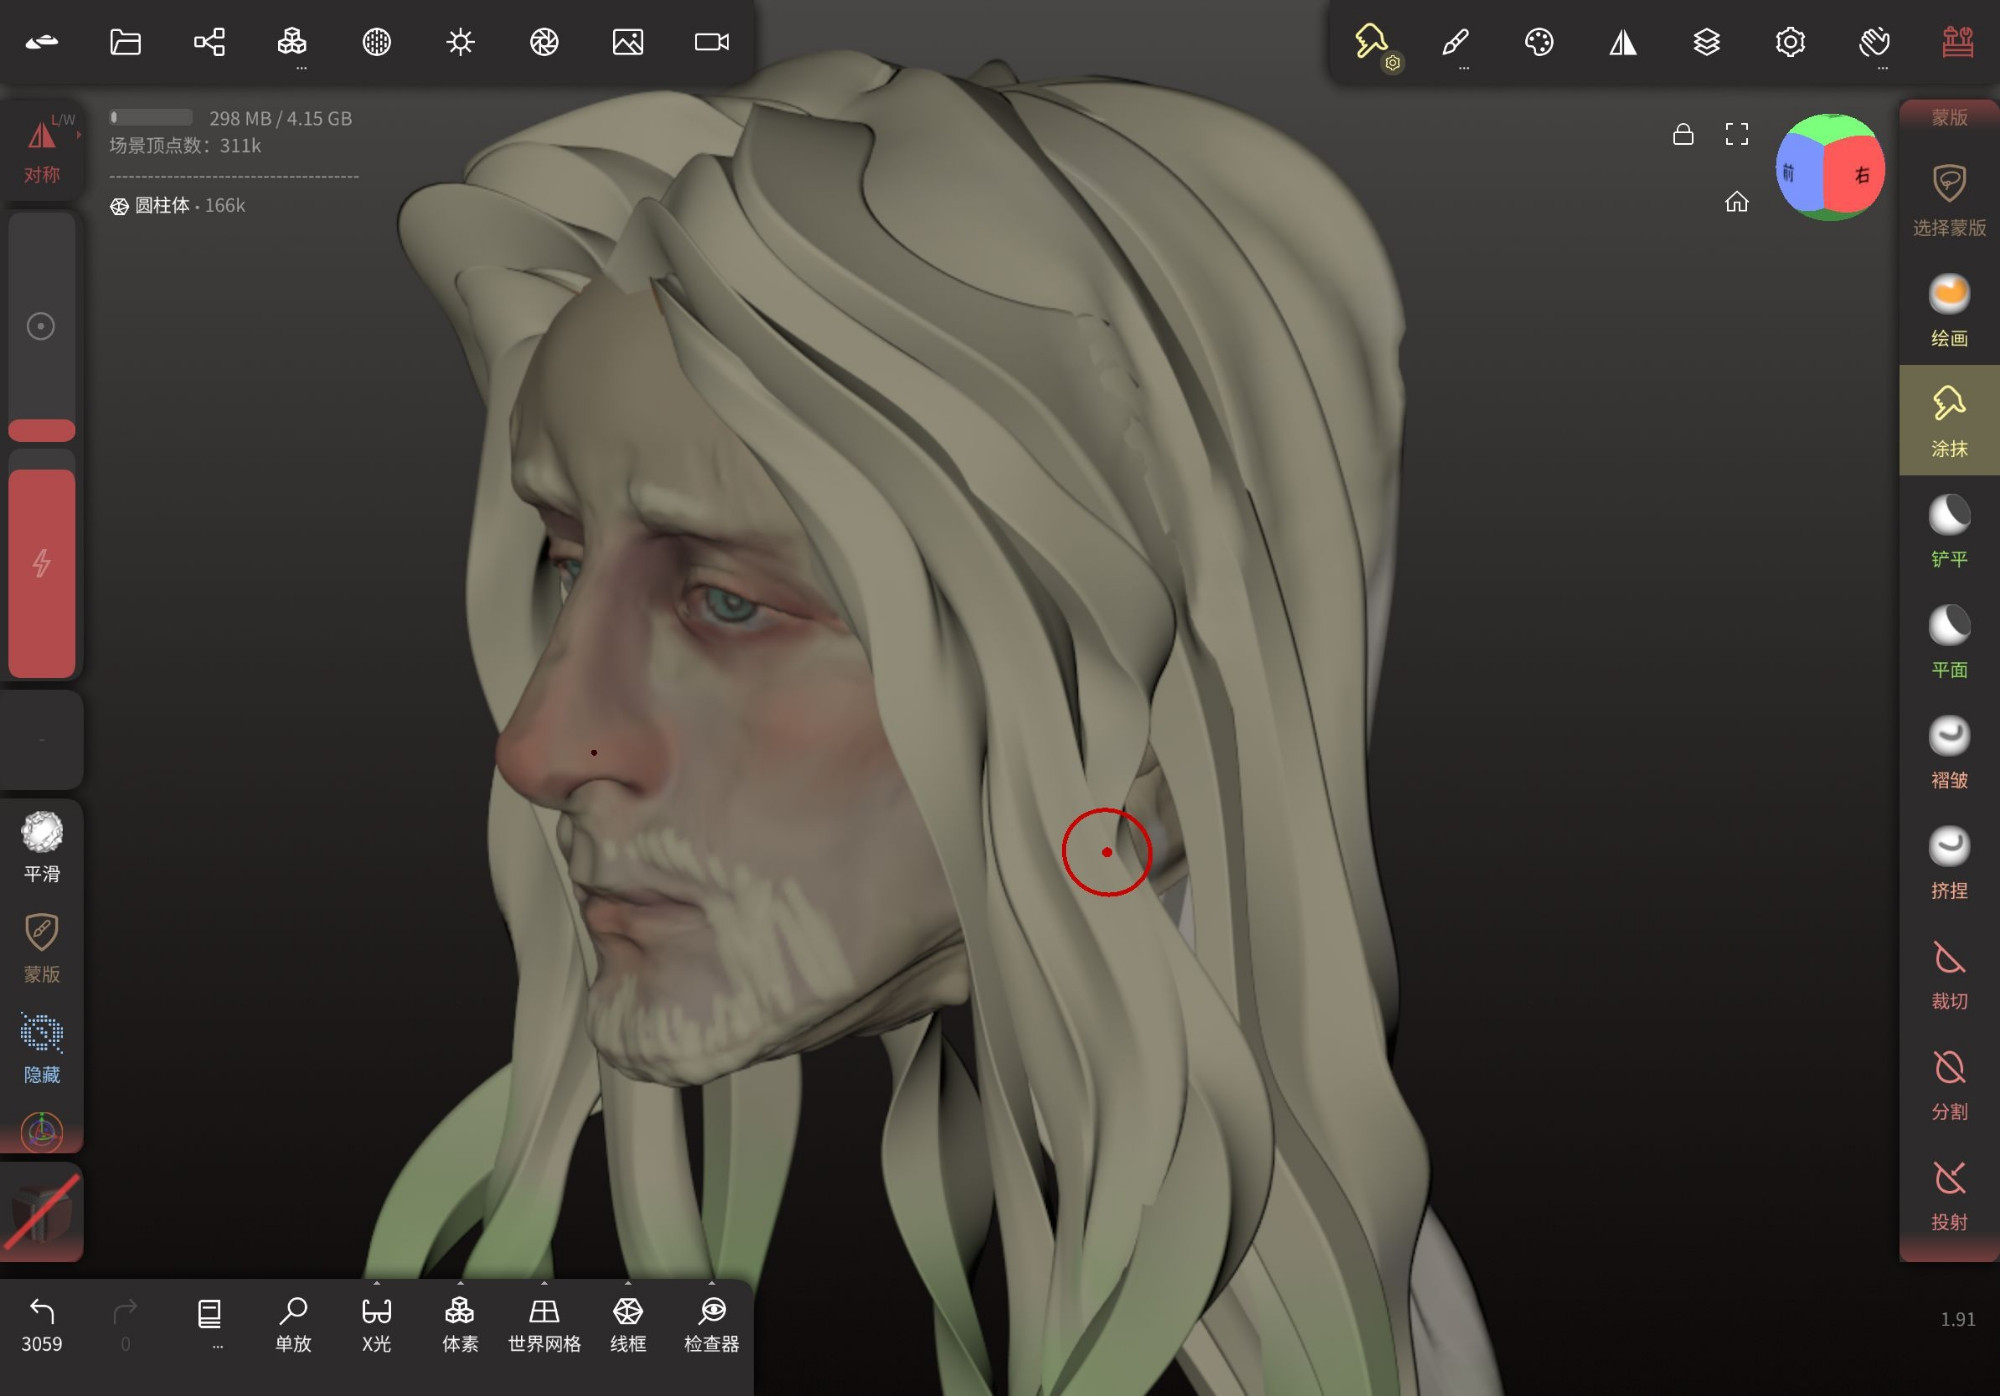Activate the gizmo icon on left bar
This screenshot has width=2000, height=1396.
coord(42,1132)
